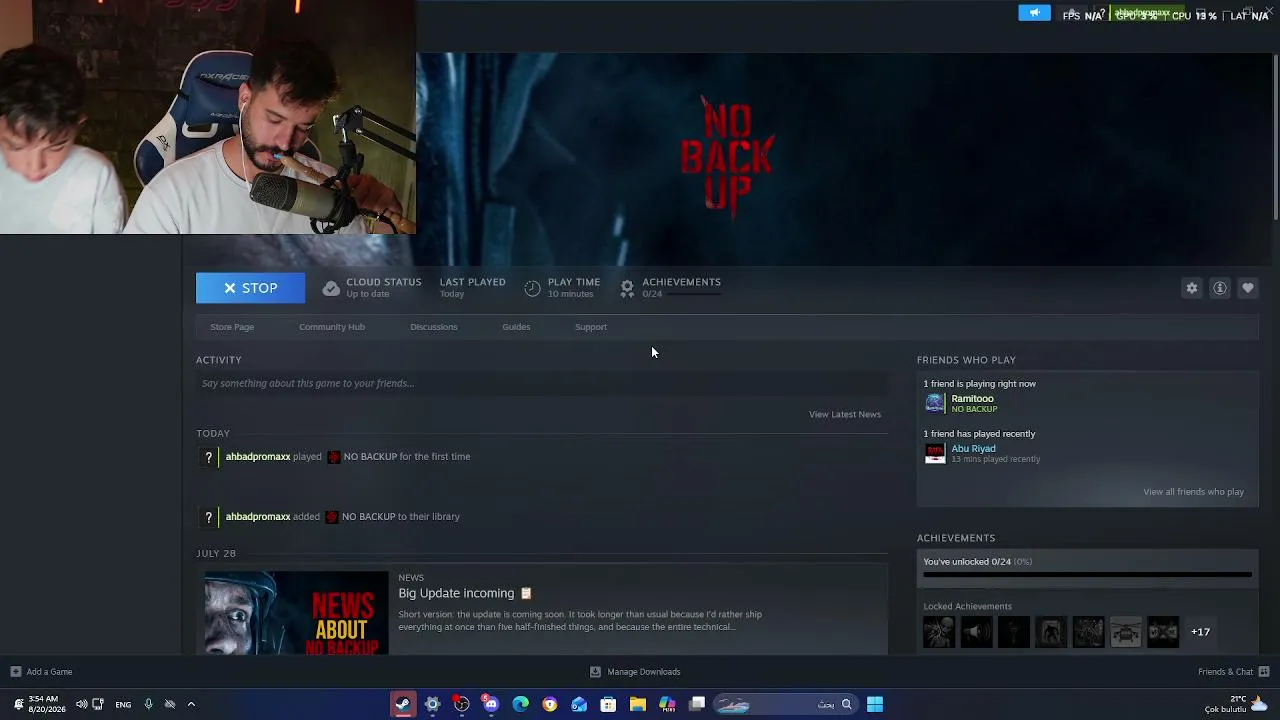This screenshot has width=1280, height=720.
Task: Click Add a Game at bottom left
Action: click(x=41, y=672)
